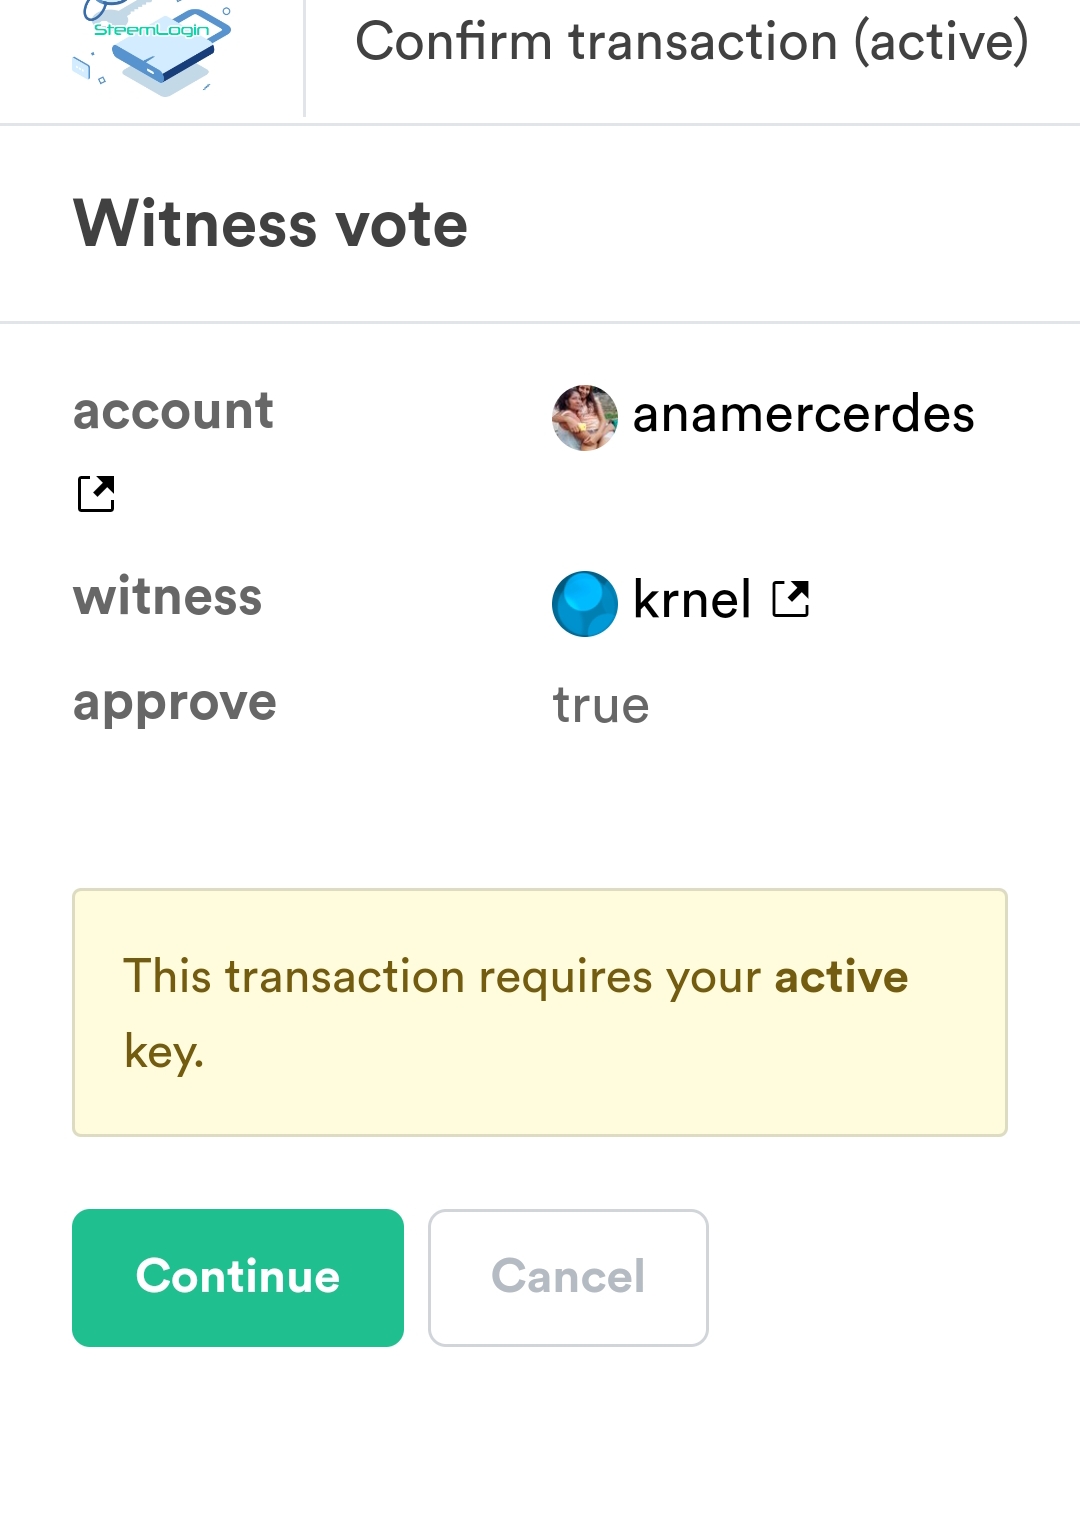This screenshot has height=1536, width=1080.
Task: Click the line under the Witness vote heading
Action: click(540, 322)
